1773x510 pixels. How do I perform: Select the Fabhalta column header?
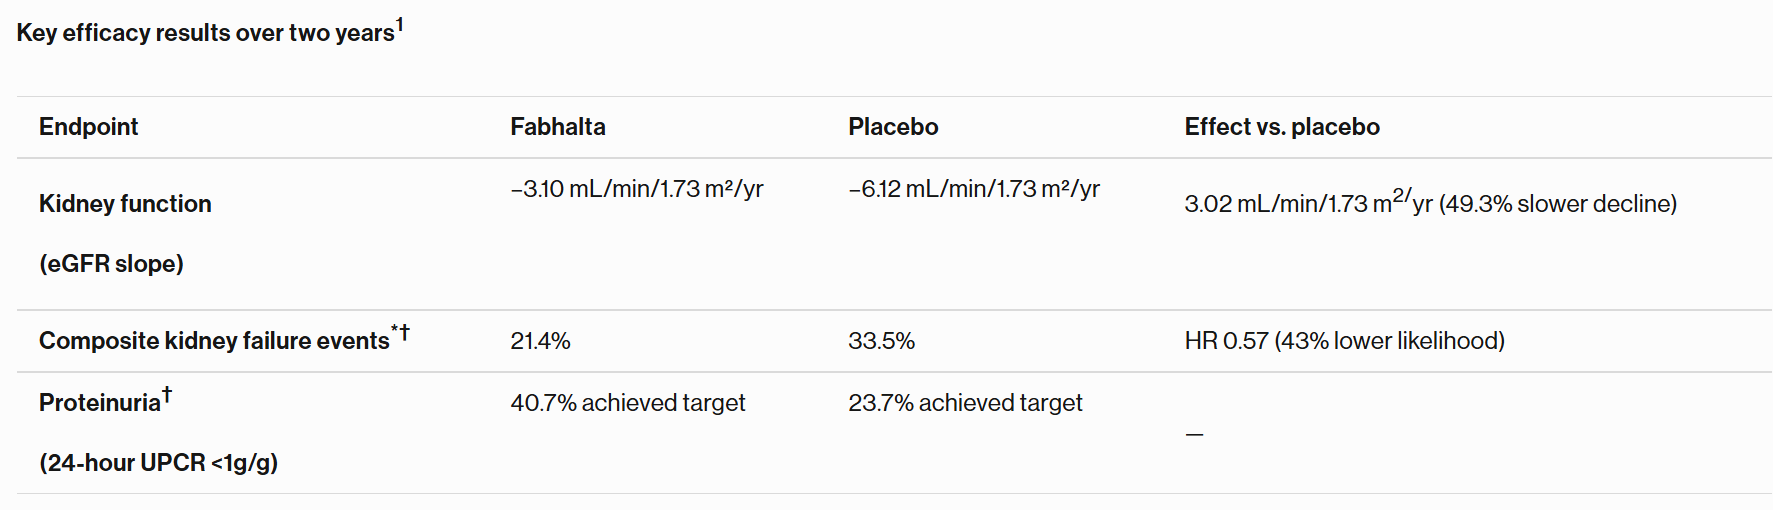(557, 127)
